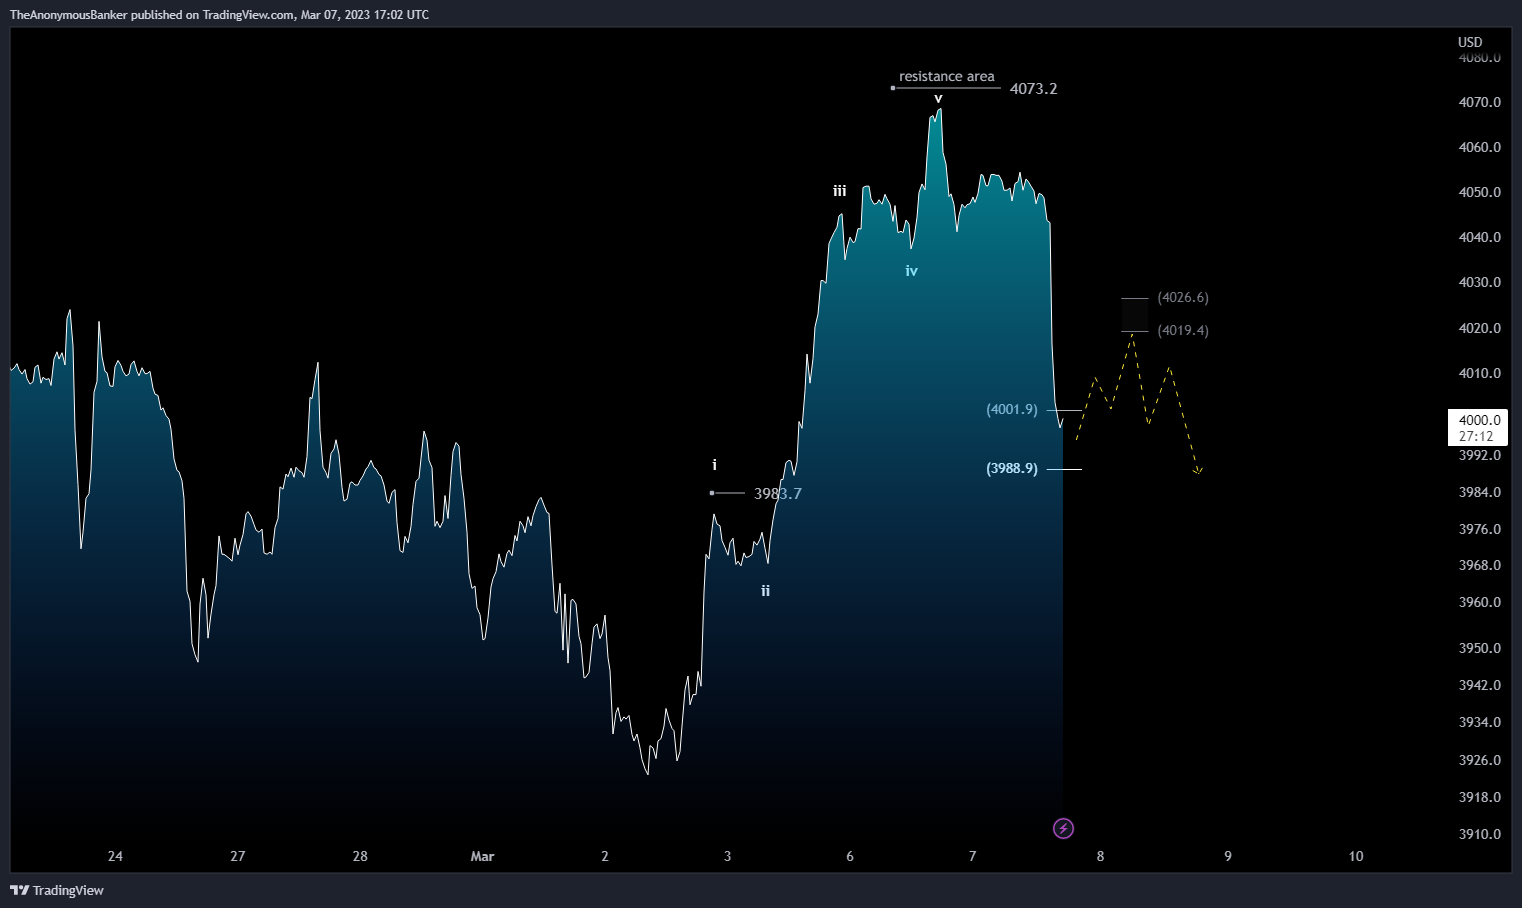Click the 3910.0 price axis value
1522x908 pixels.
pyautogui.click(x=1480, y=834)
